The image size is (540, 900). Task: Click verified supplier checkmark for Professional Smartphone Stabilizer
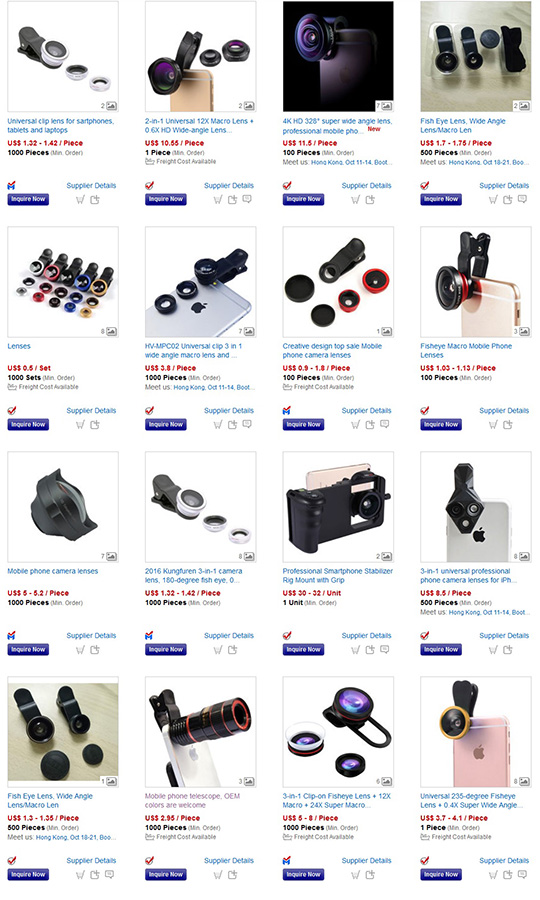click(287, 635)
